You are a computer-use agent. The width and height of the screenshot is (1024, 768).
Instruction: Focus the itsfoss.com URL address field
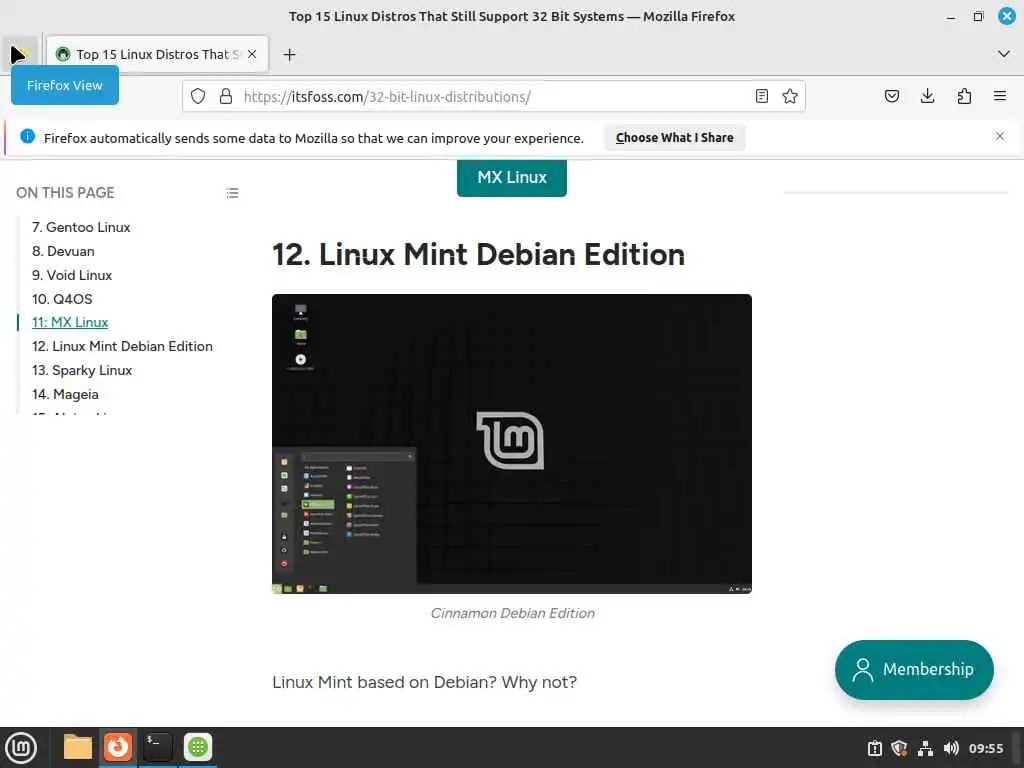[x=492, y=97]
